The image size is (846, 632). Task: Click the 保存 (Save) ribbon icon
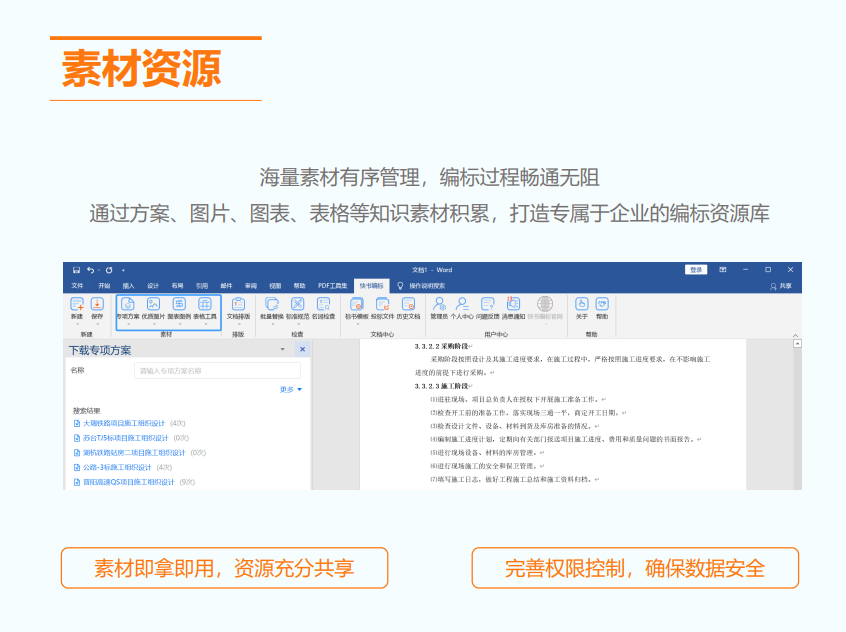tap(97, 304)
